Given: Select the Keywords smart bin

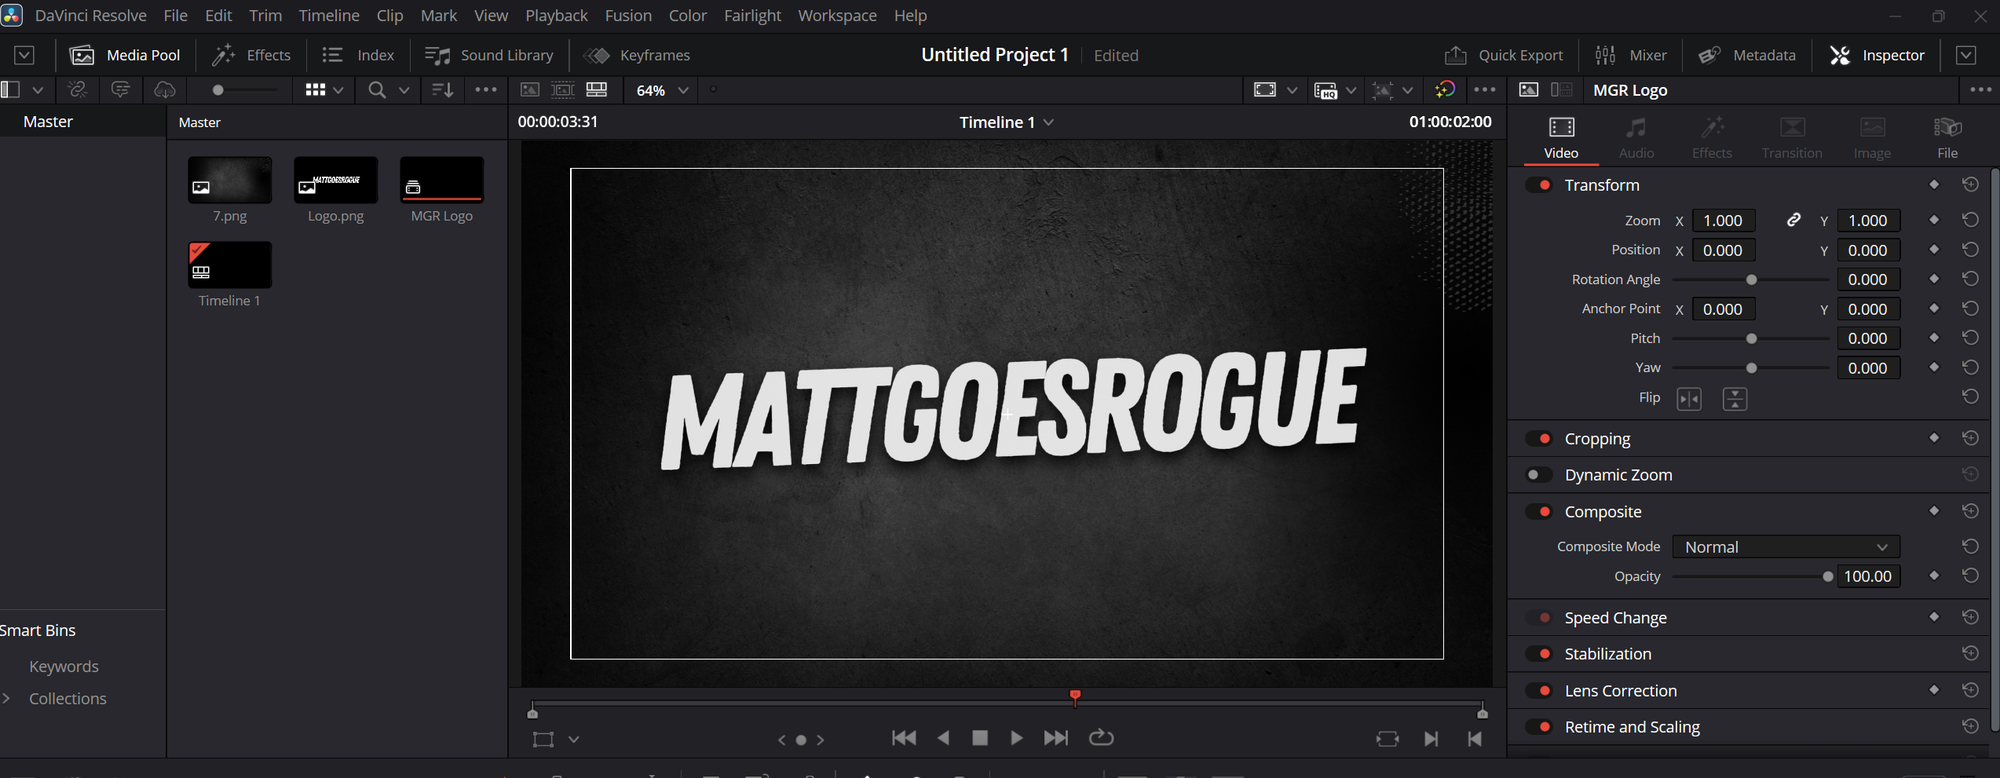Looking at the screenshot, I should click(64, 666).
